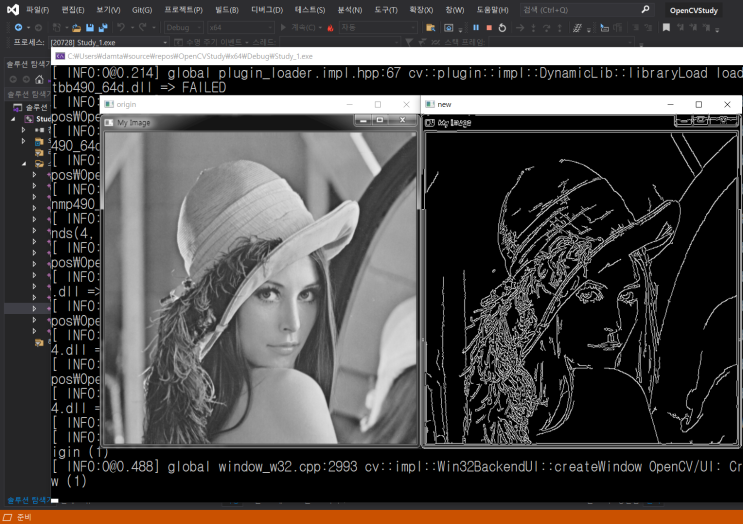This screenshot has height=524, width=743.
Task: Click the undo arrow icon
Action: click(121, 27)
